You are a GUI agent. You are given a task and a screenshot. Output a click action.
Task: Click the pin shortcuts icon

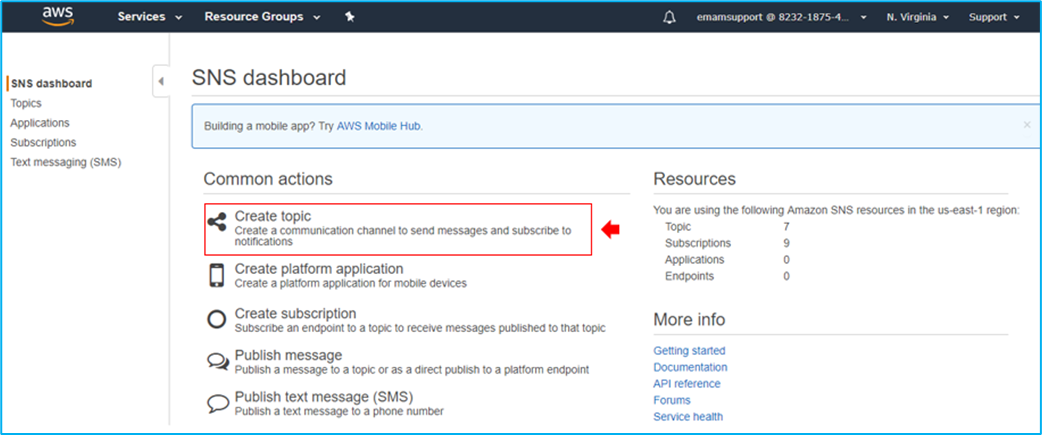(350, 17)
